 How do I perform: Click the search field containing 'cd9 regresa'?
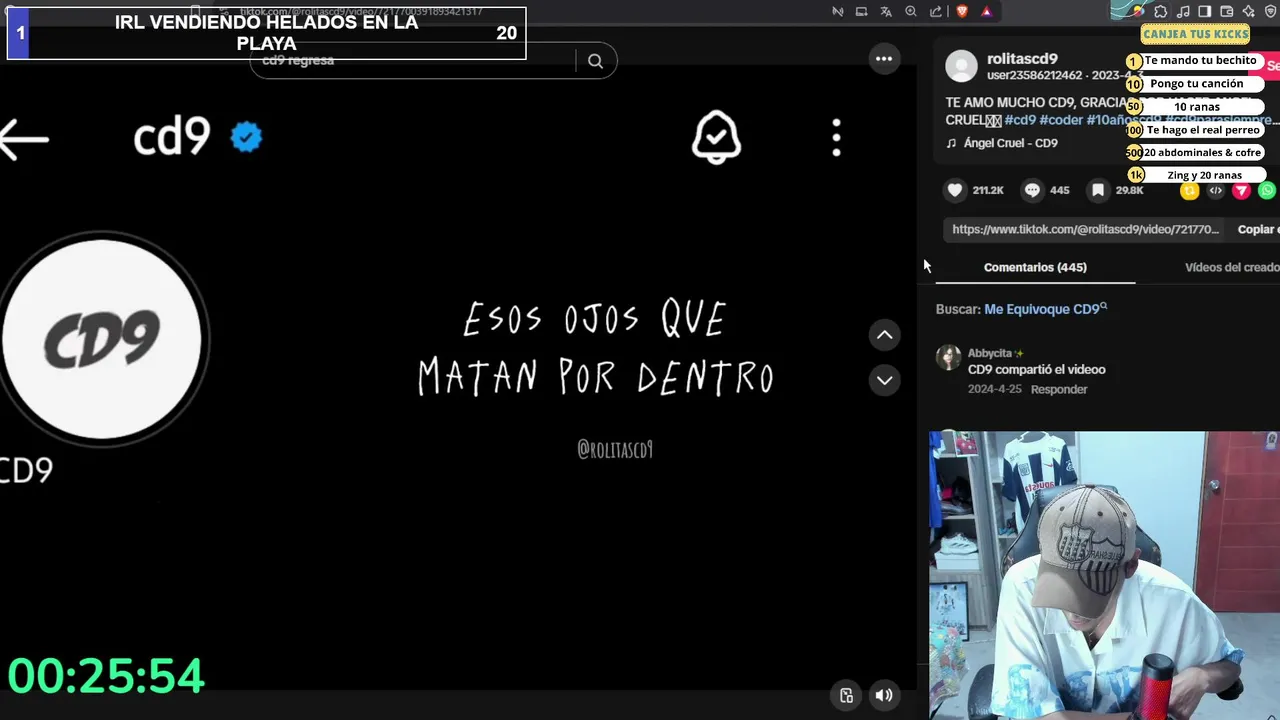coord(412,61)
